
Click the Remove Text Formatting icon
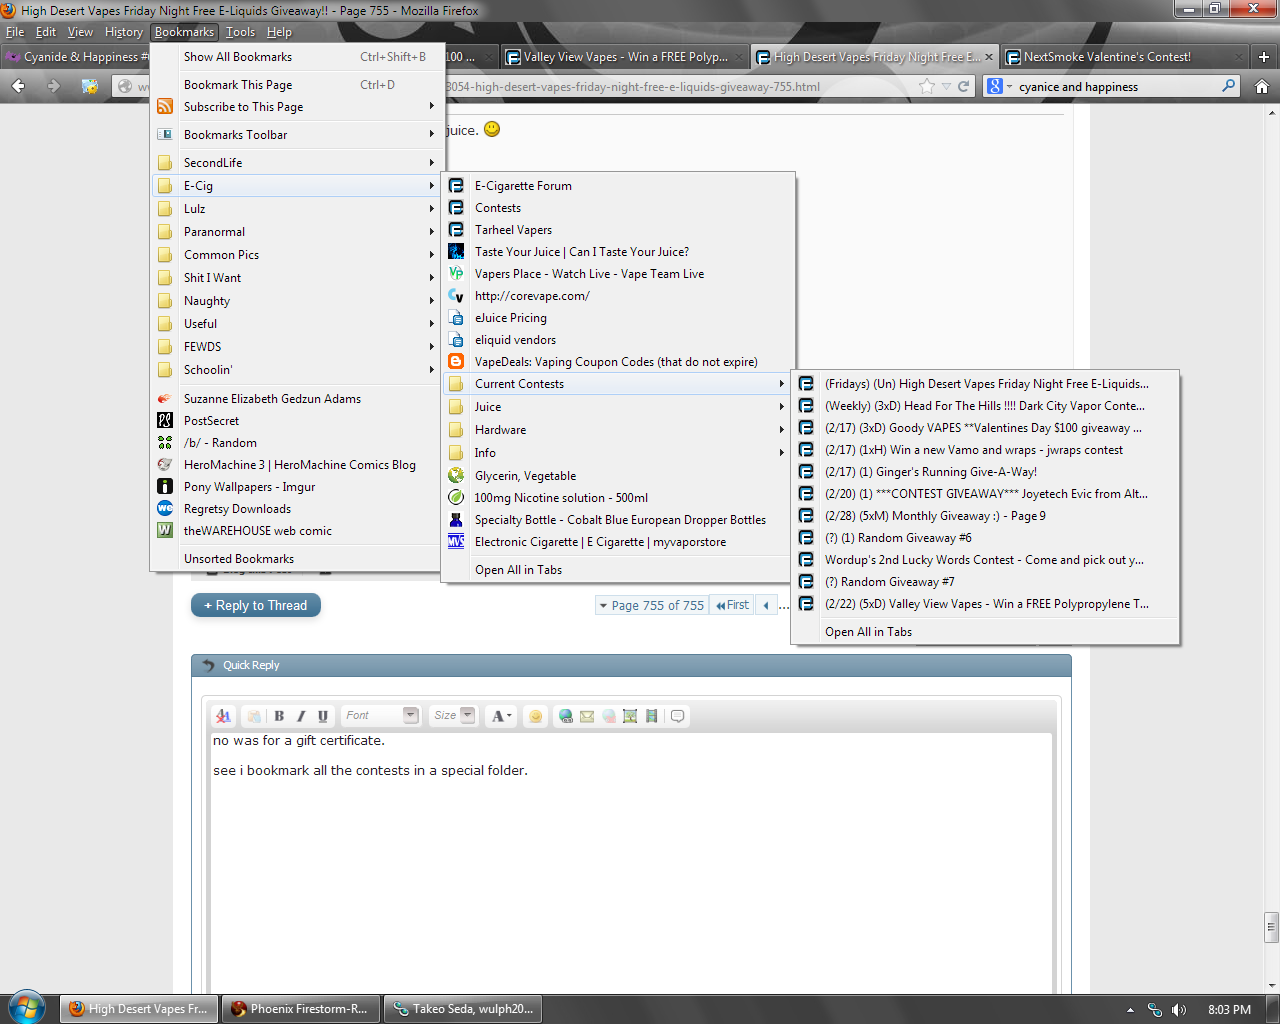pyautogui.click(x=223, y=716)
